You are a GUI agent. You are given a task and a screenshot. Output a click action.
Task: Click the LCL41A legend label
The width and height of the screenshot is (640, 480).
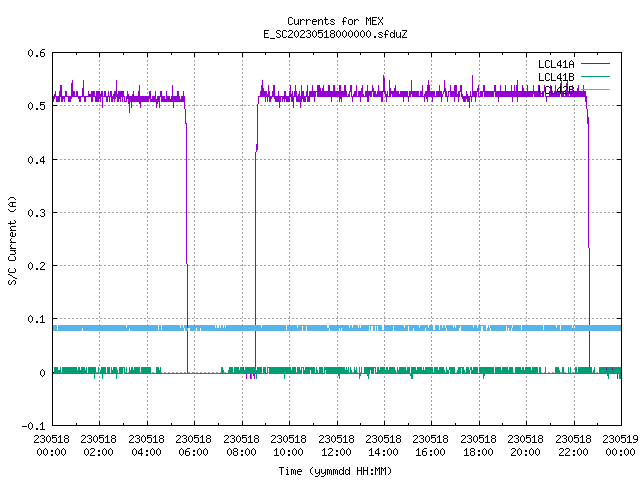[x=556, y=64]
